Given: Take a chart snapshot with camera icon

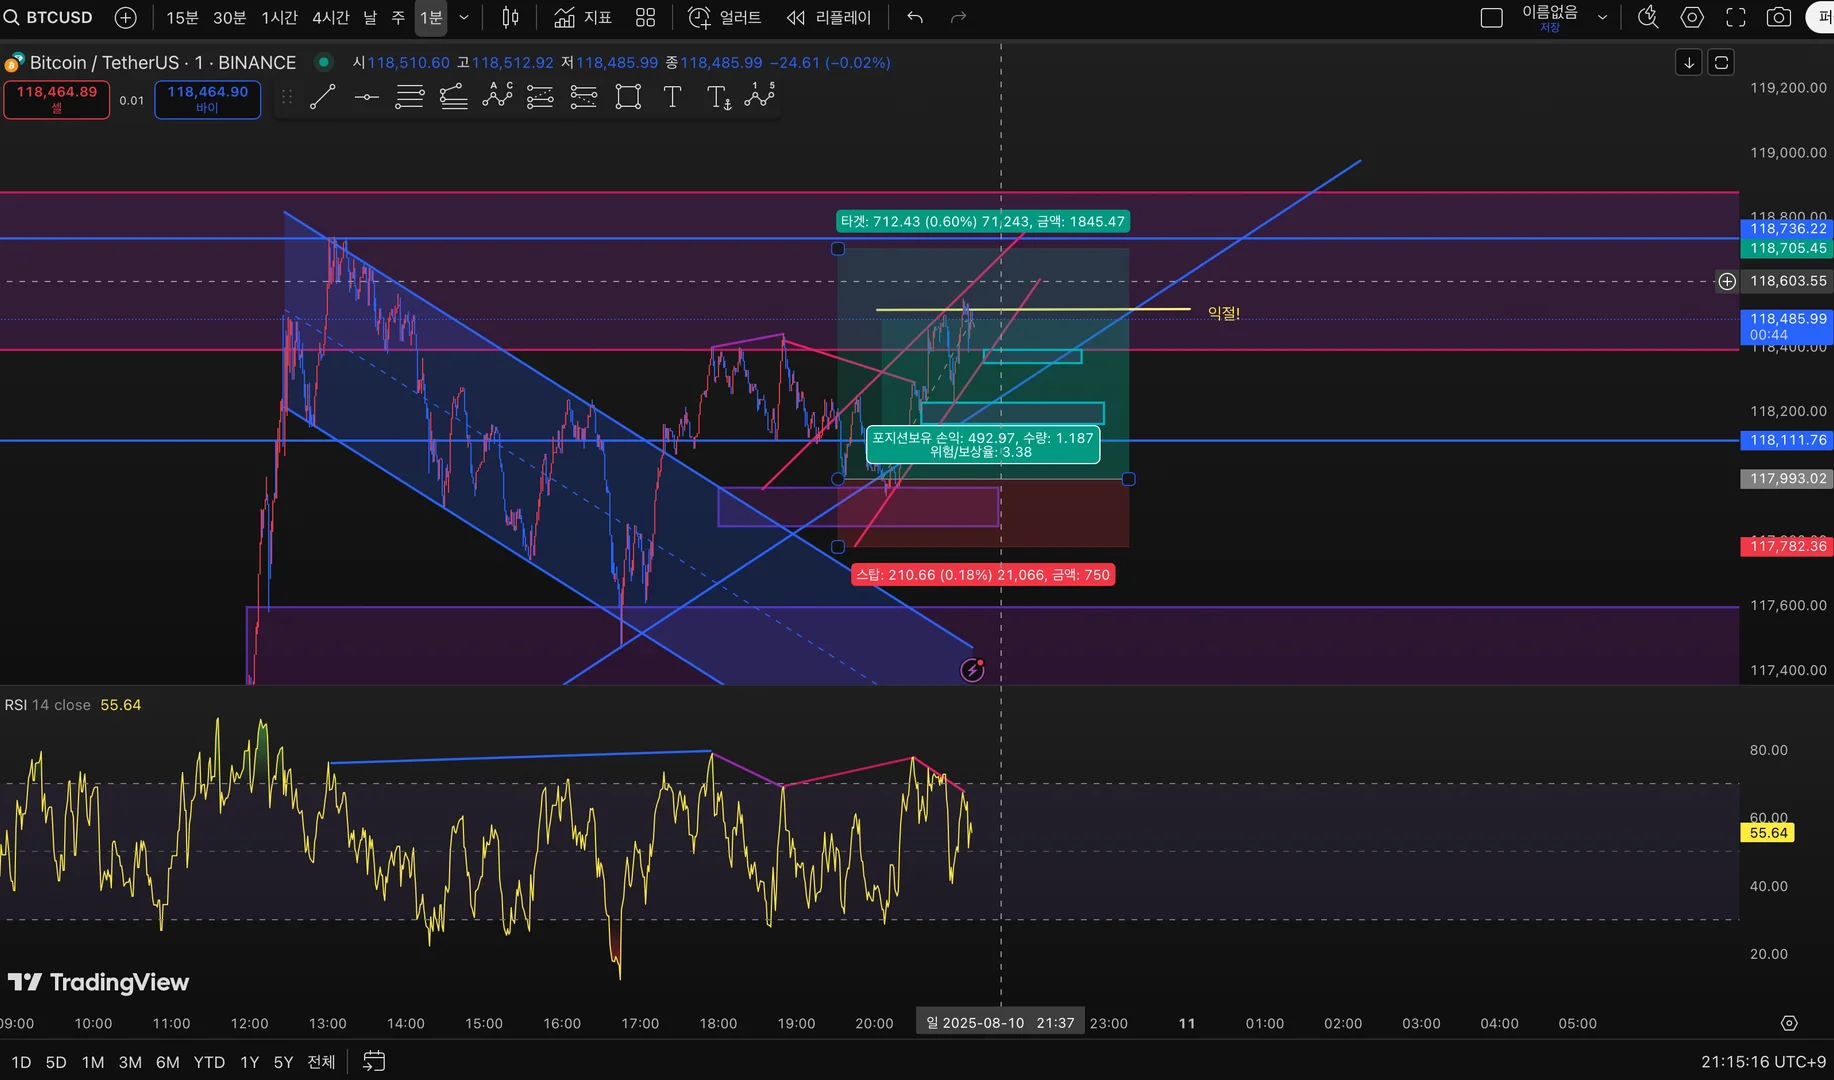Looking at the screenshot, I should click(x=1779, y=17).
